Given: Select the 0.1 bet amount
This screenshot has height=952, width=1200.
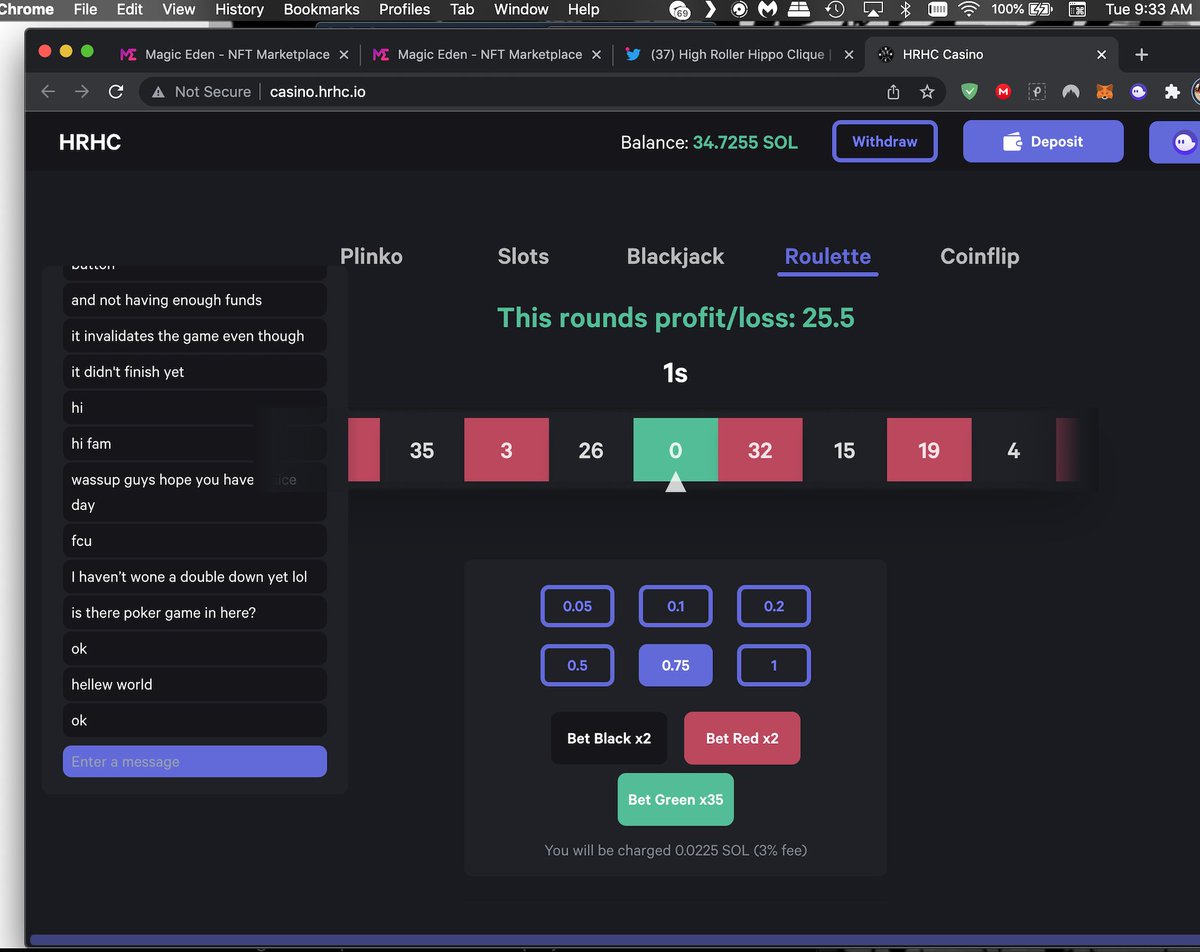Looking at the screenshot, I should click(676, 606).
